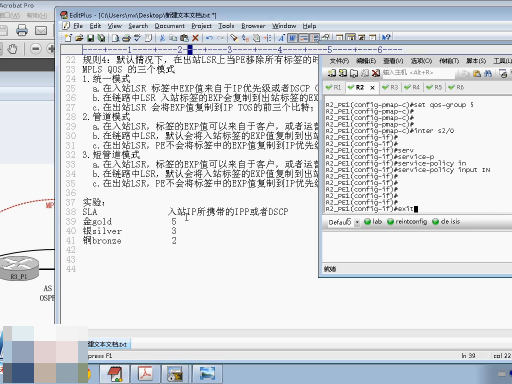
Task: Open EditPlus Edit menu
Action: tap(95, 26)
